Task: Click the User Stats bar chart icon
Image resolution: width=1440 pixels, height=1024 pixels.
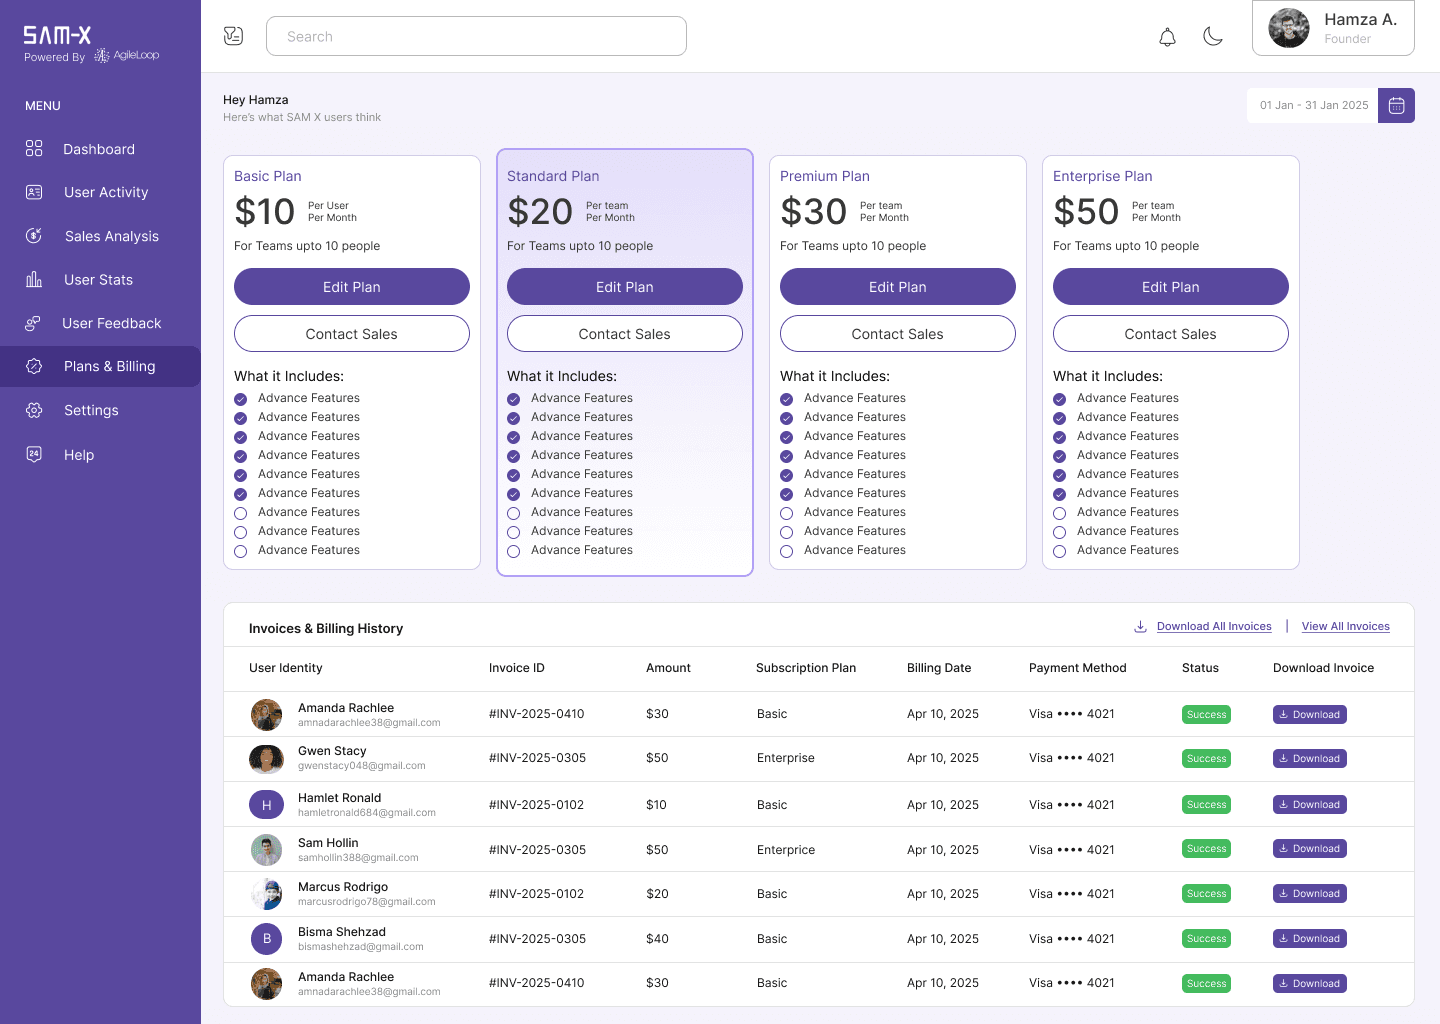Action: coord(34,279)
